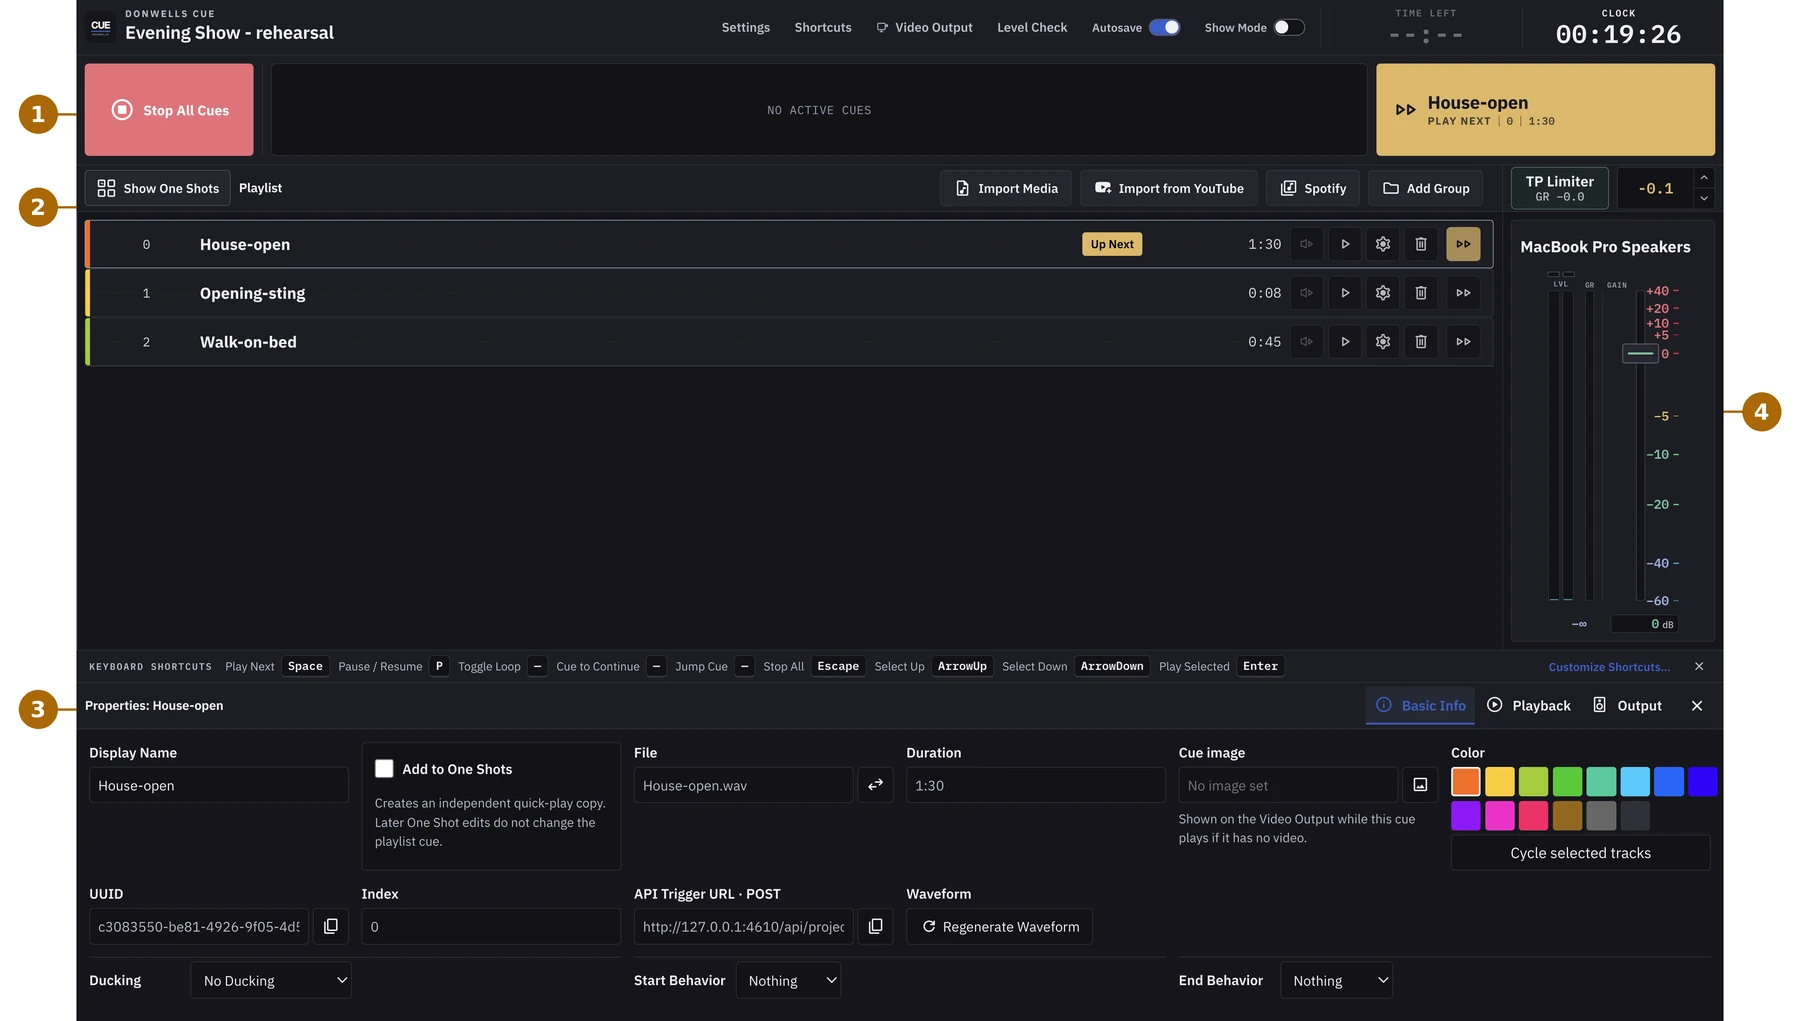Viewport: 1800px width, 1021px height.
Task: Click Import from YouTube button
Action: 1169,188
